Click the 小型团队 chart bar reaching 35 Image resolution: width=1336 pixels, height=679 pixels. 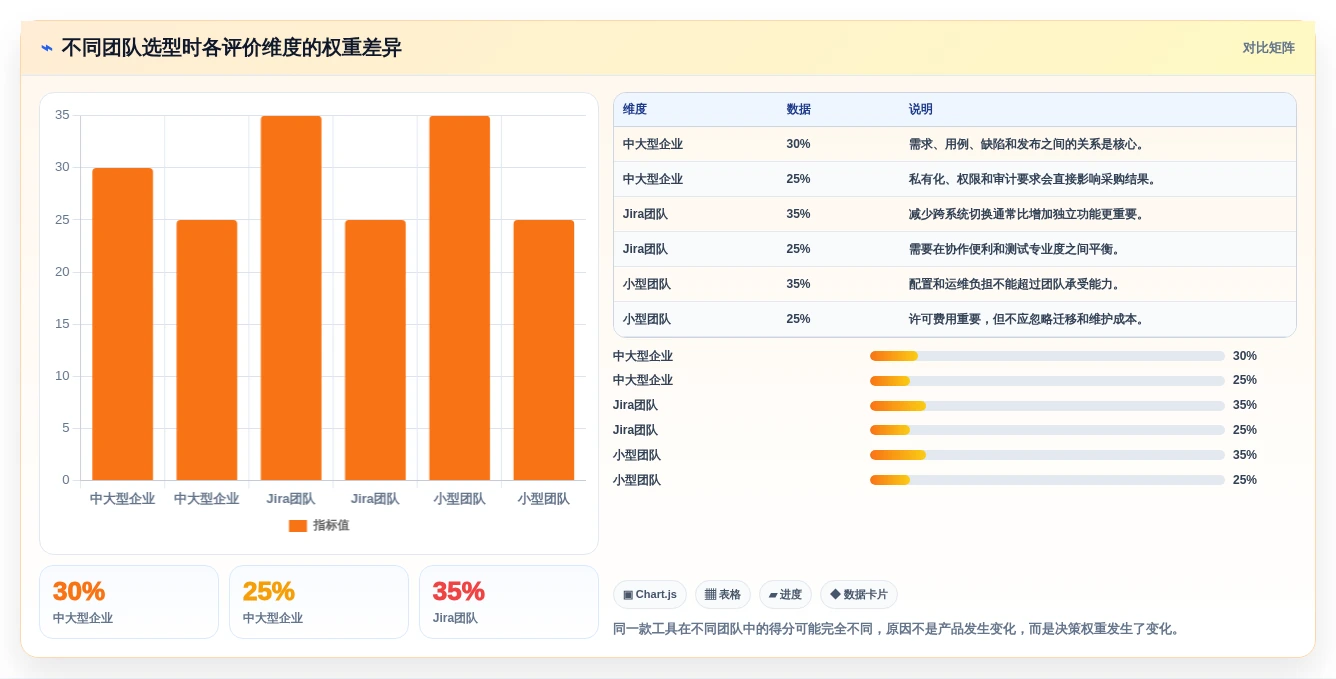[460, 298]
